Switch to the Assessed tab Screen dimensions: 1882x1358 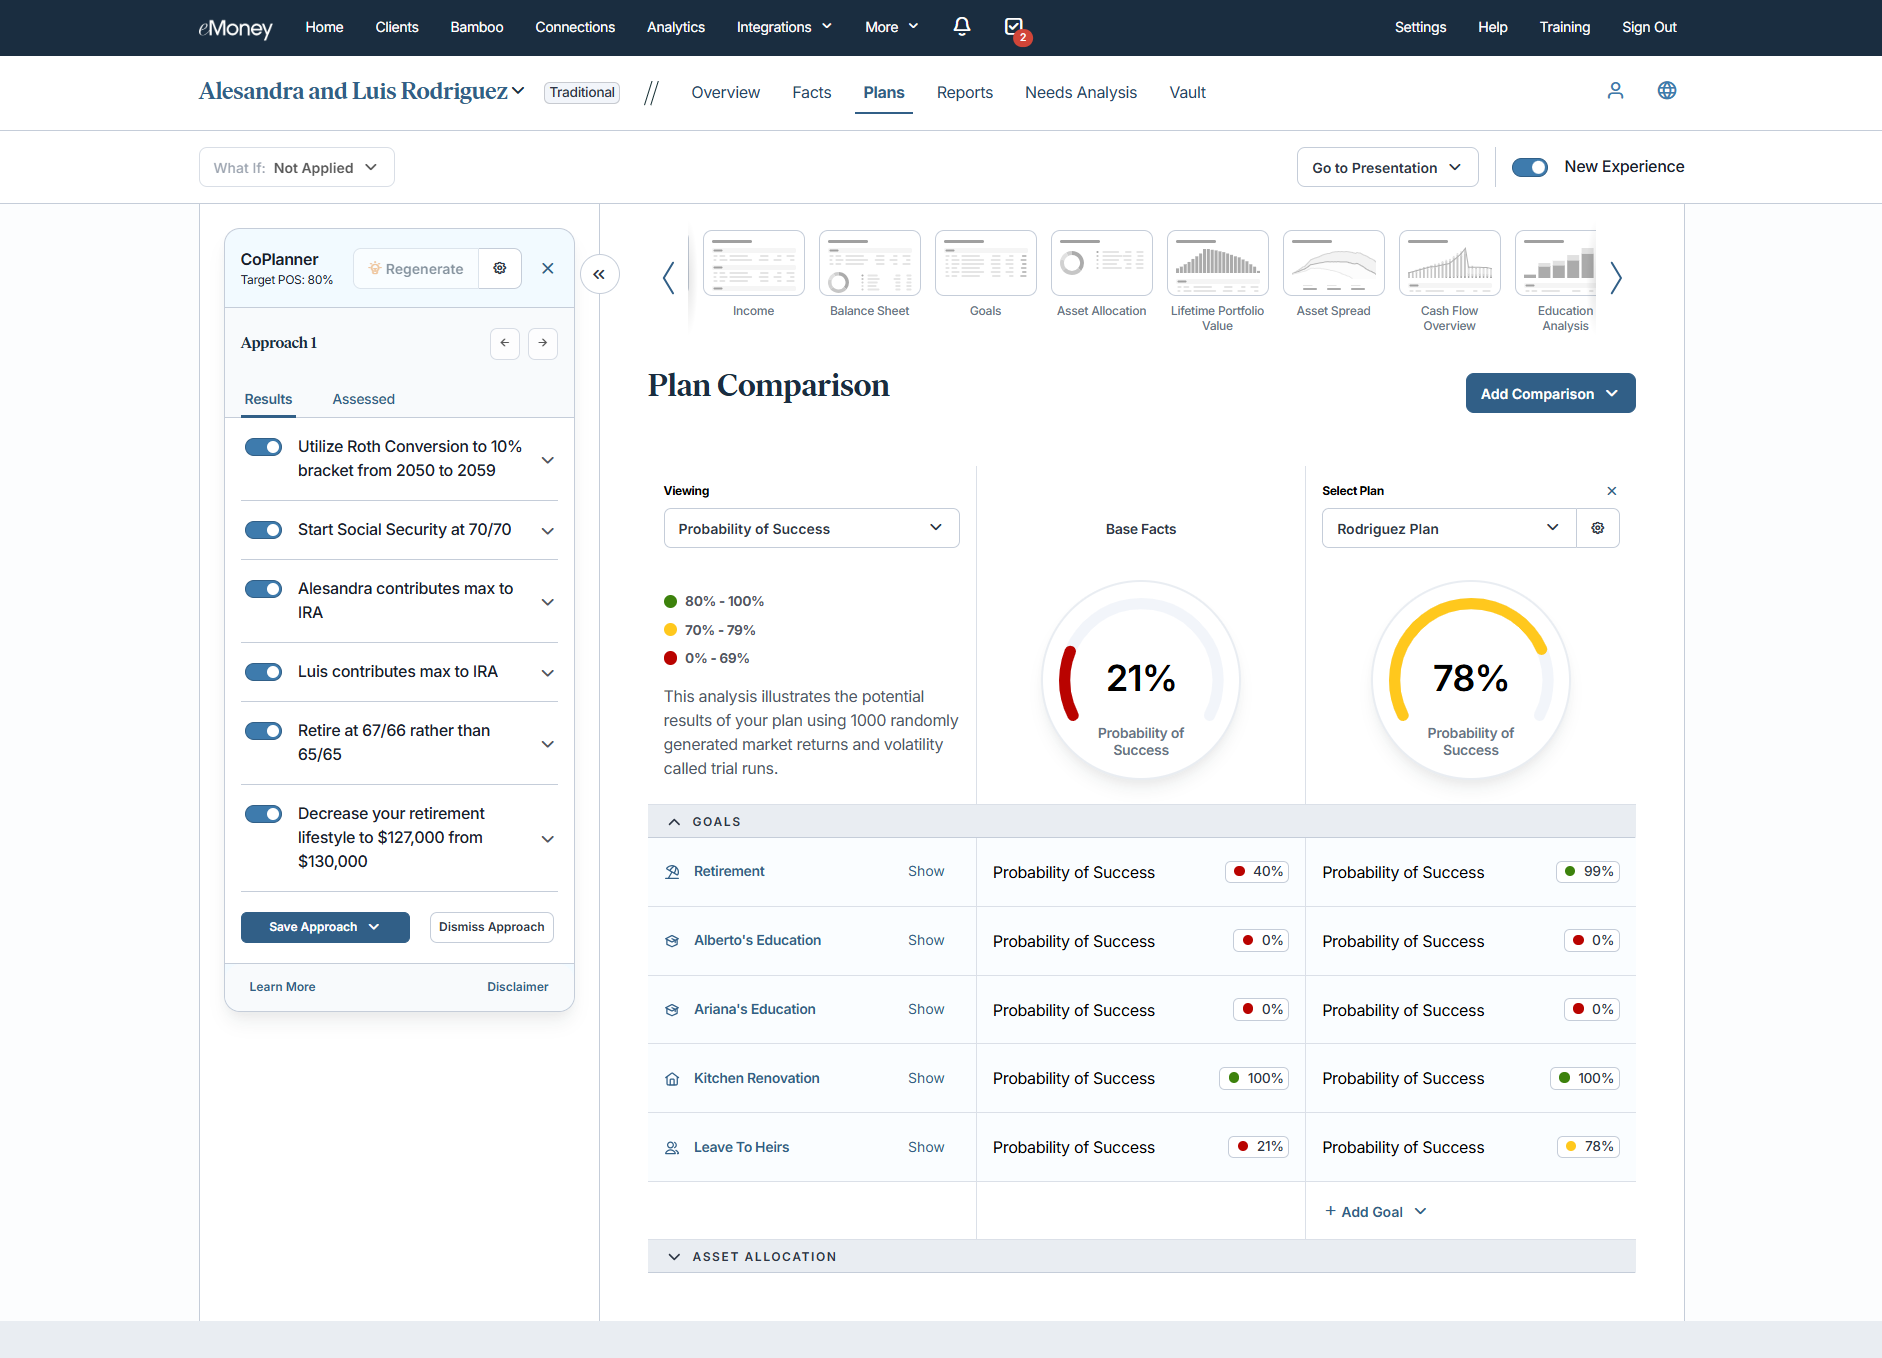coord(363,399)
